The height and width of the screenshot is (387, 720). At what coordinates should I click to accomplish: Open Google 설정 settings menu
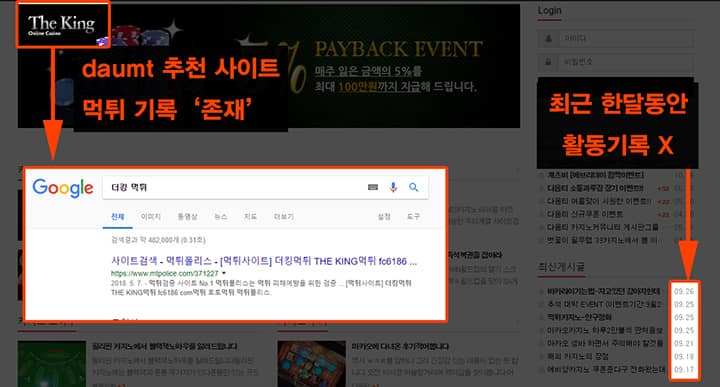point(384,217)
